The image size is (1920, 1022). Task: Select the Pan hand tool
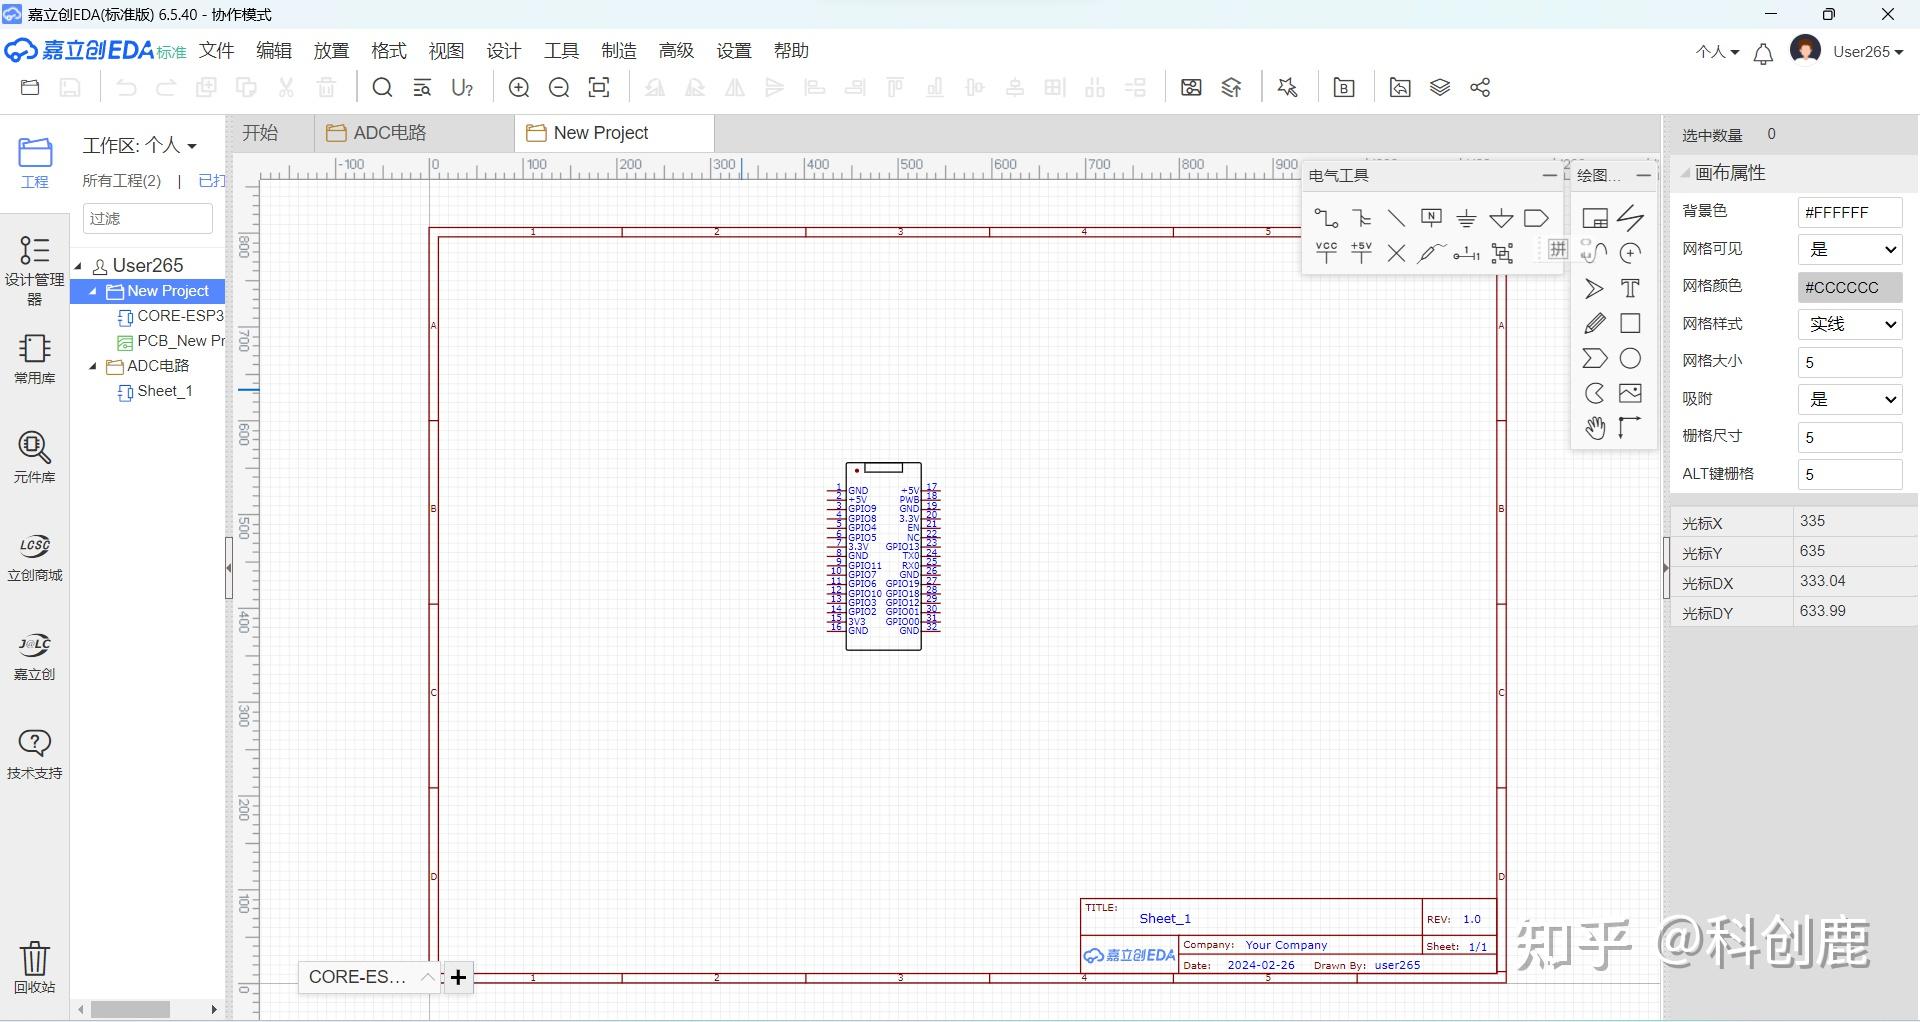click(x=1595, y=428)
